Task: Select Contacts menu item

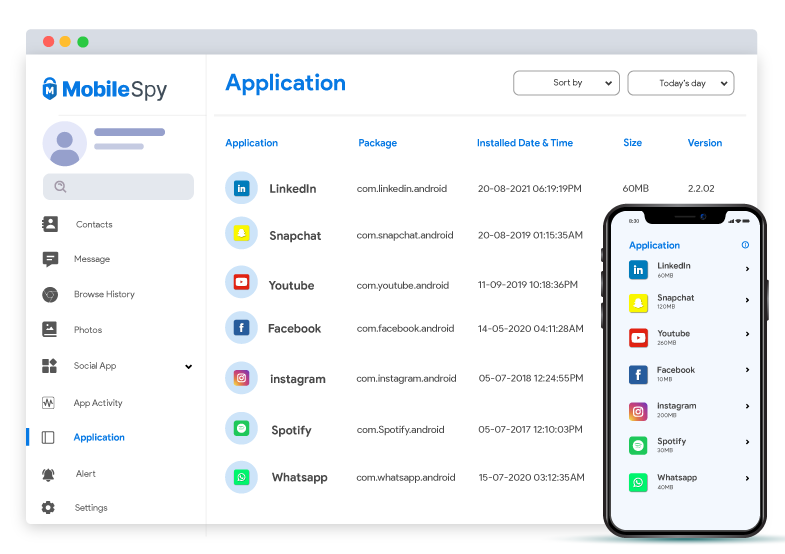Action: click(x=94, y=225)
